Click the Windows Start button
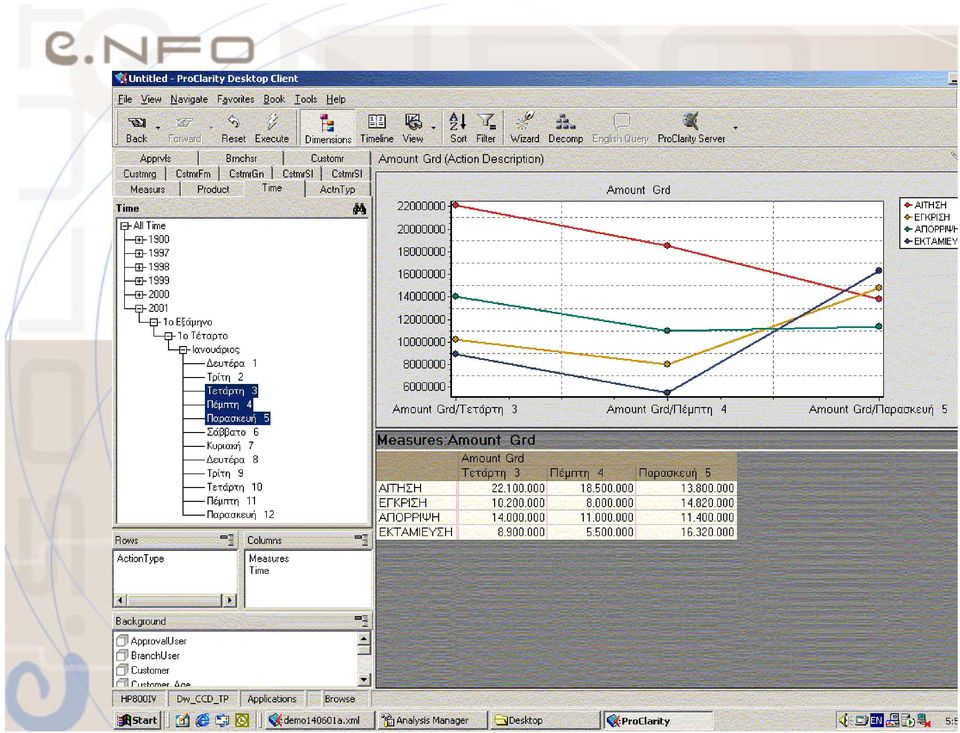The height and width of the screenshot is (733, 960). [138, 720]
